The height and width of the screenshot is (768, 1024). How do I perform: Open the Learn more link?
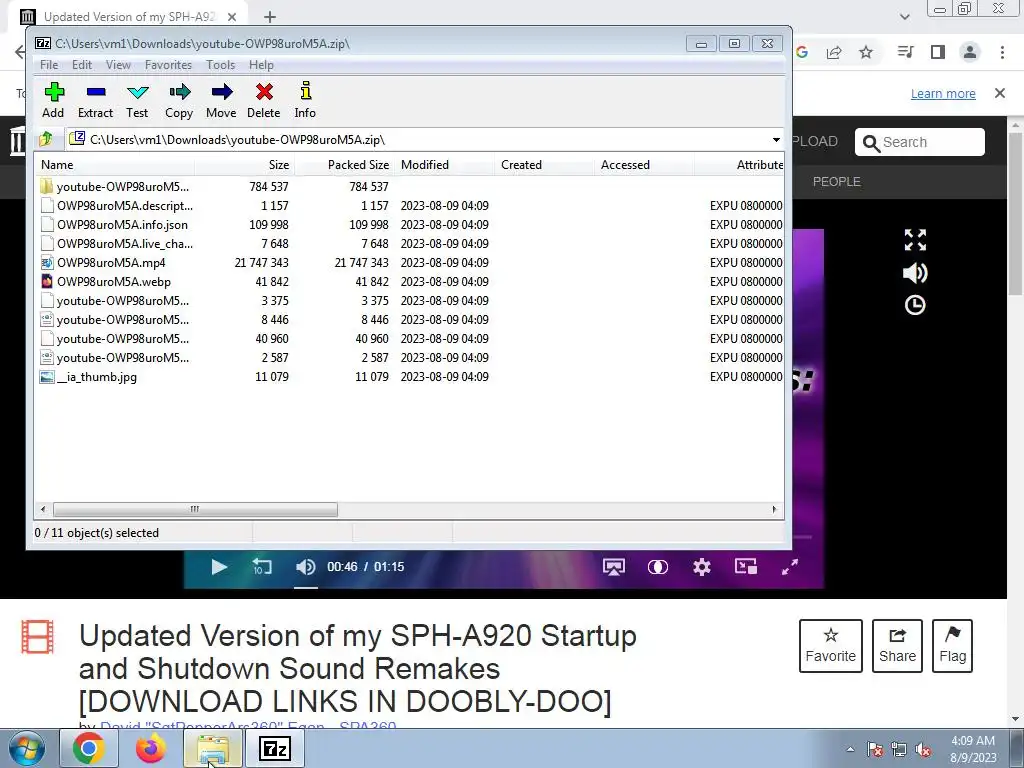click(x=943, y=93)
